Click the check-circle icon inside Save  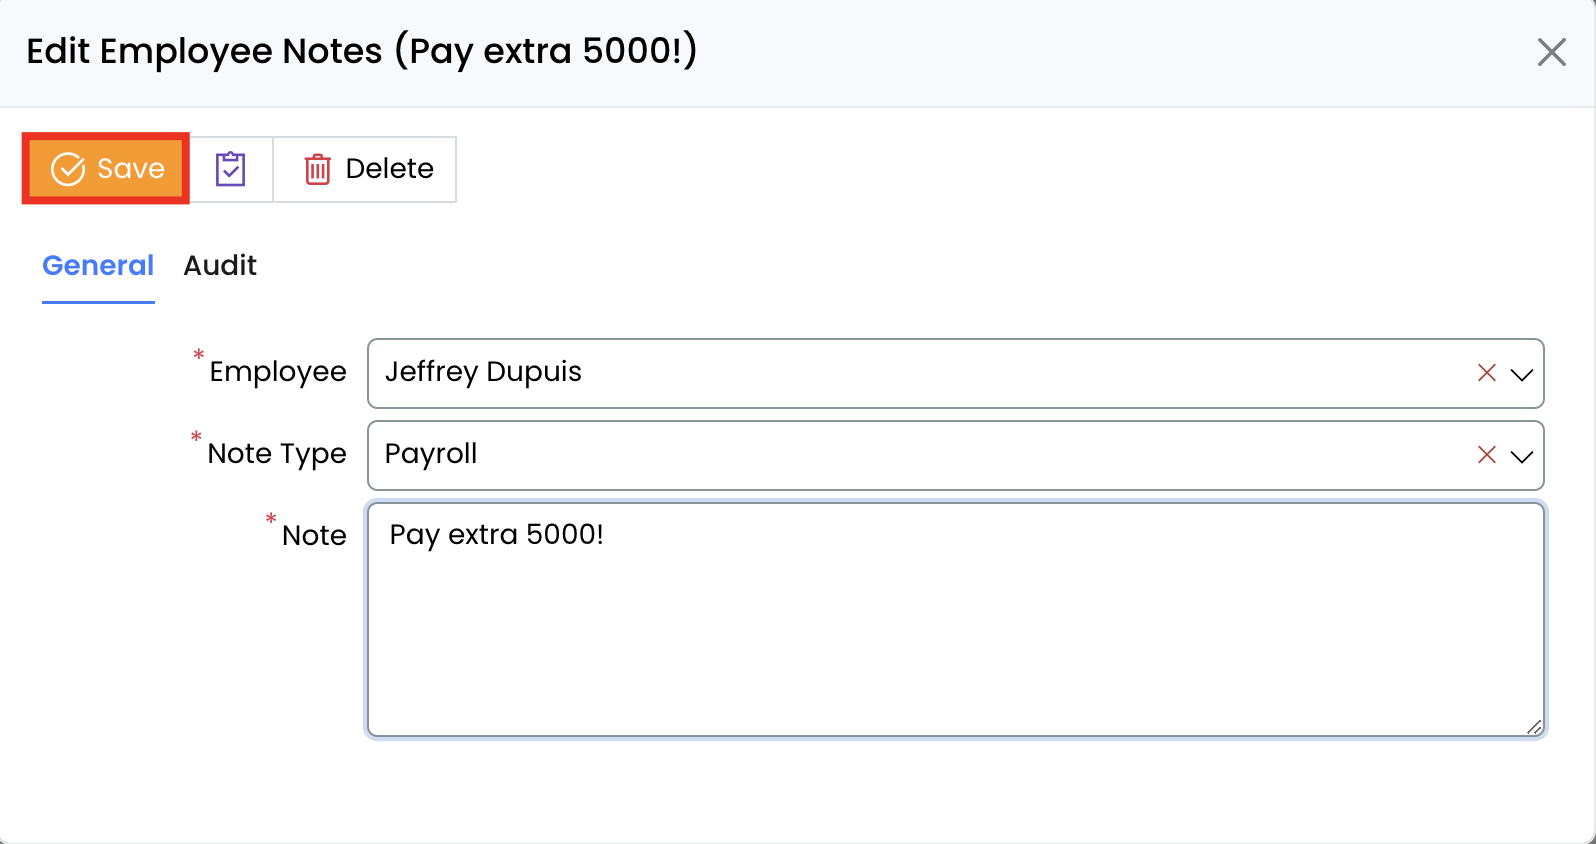pos(68,169)
